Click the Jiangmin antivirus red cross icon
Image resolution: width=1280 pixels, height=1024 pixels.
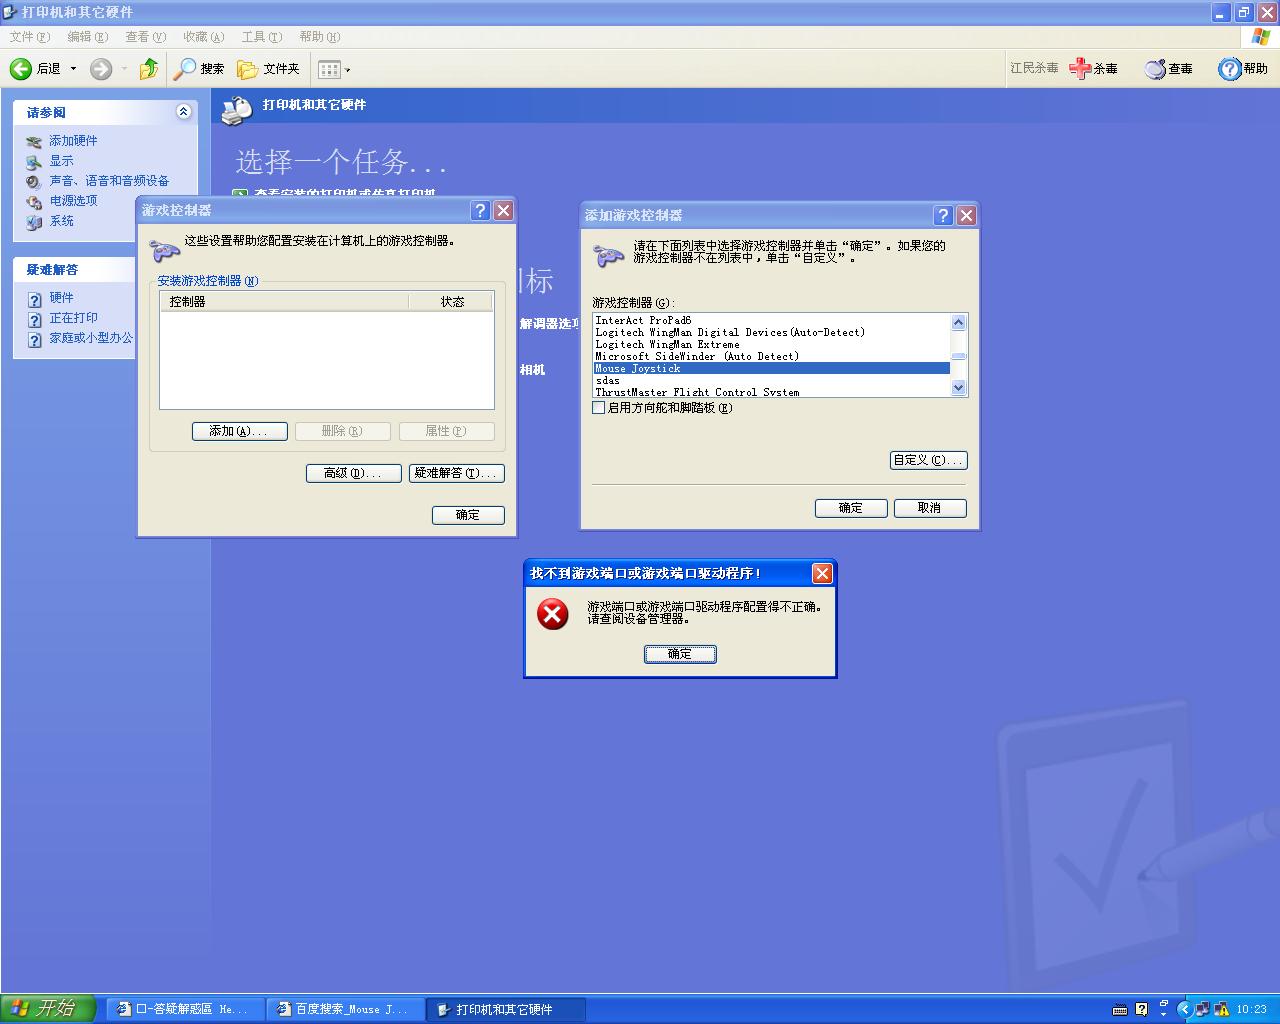coord(1080,69)
